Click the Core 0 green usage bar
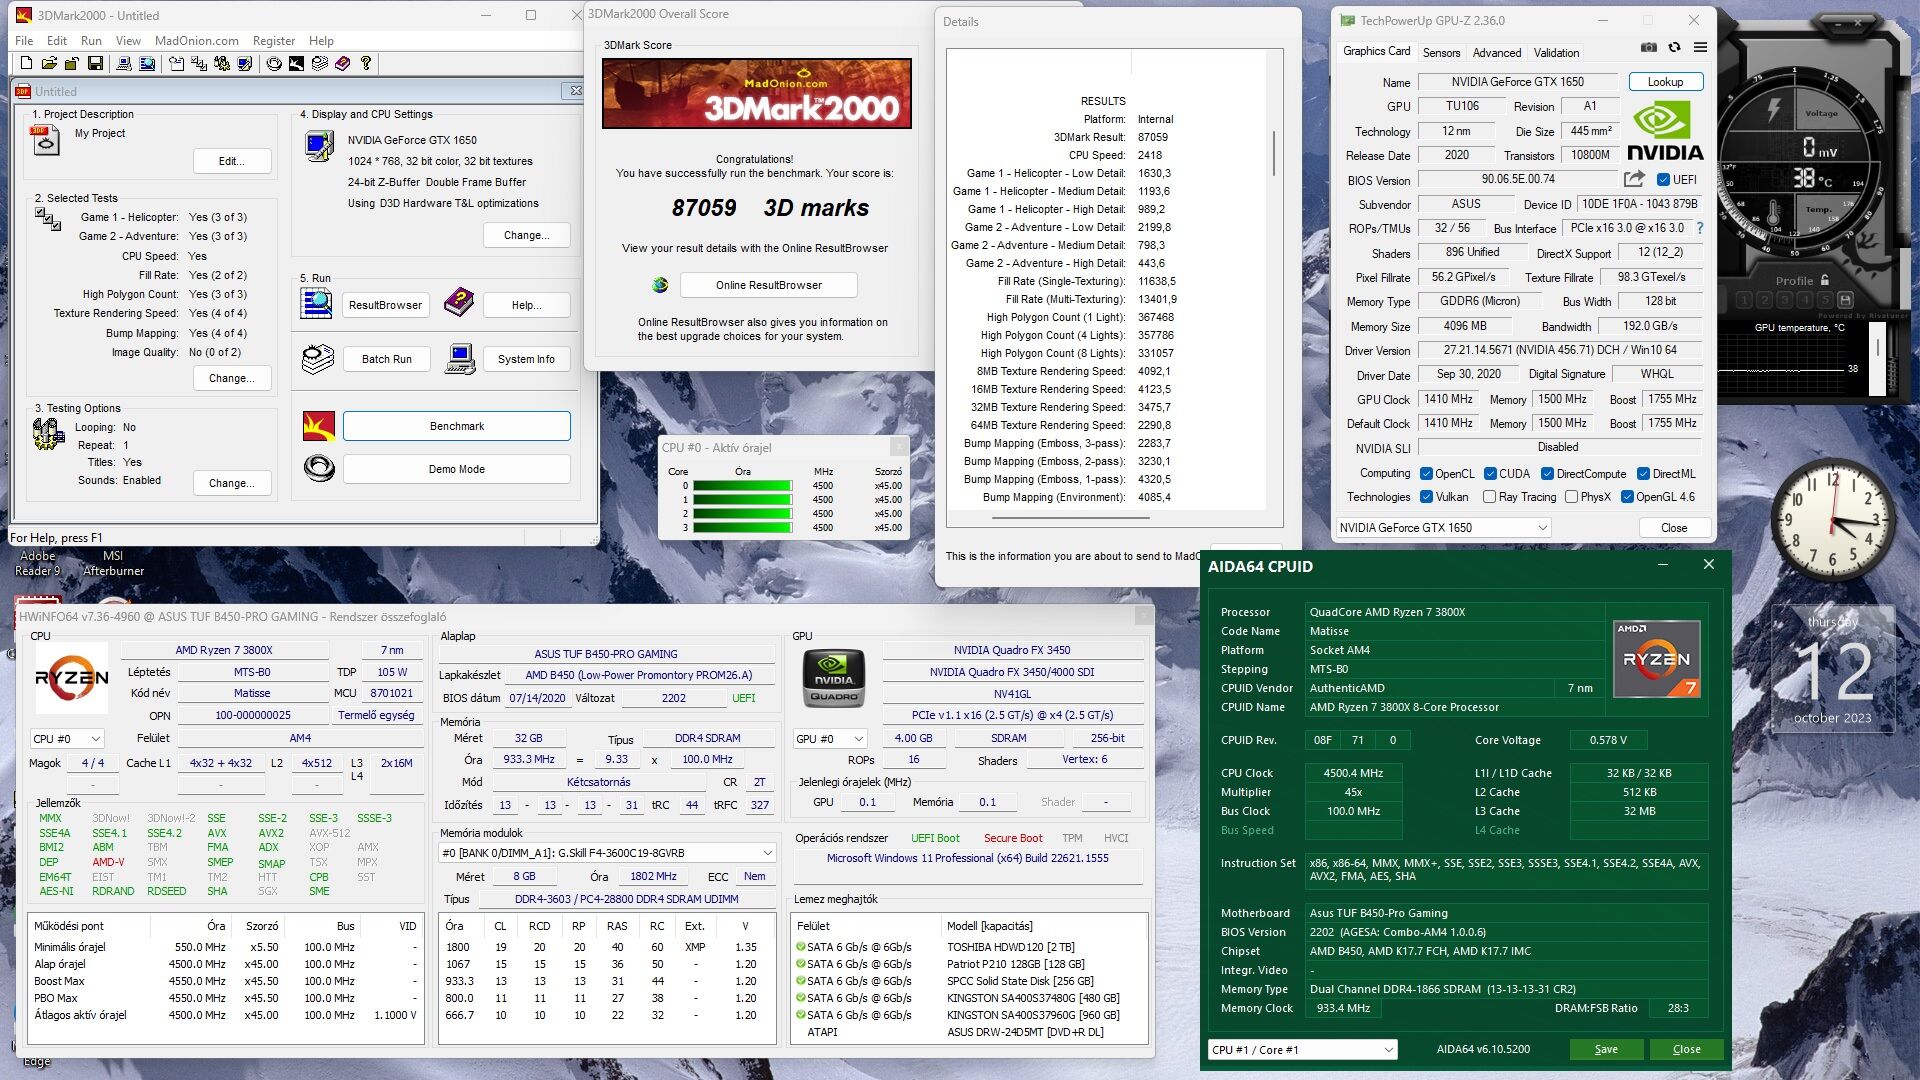 click(x=742, y=486)
